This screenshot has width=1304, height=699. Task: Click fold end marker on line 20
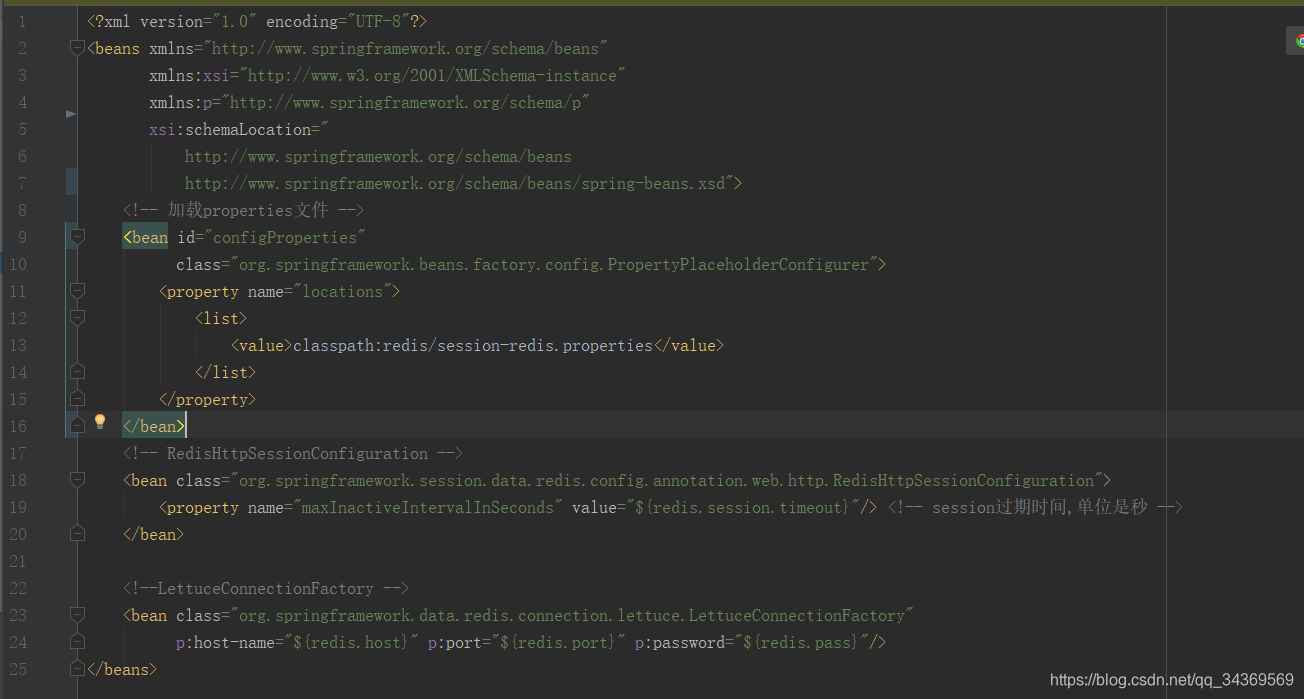77,534
